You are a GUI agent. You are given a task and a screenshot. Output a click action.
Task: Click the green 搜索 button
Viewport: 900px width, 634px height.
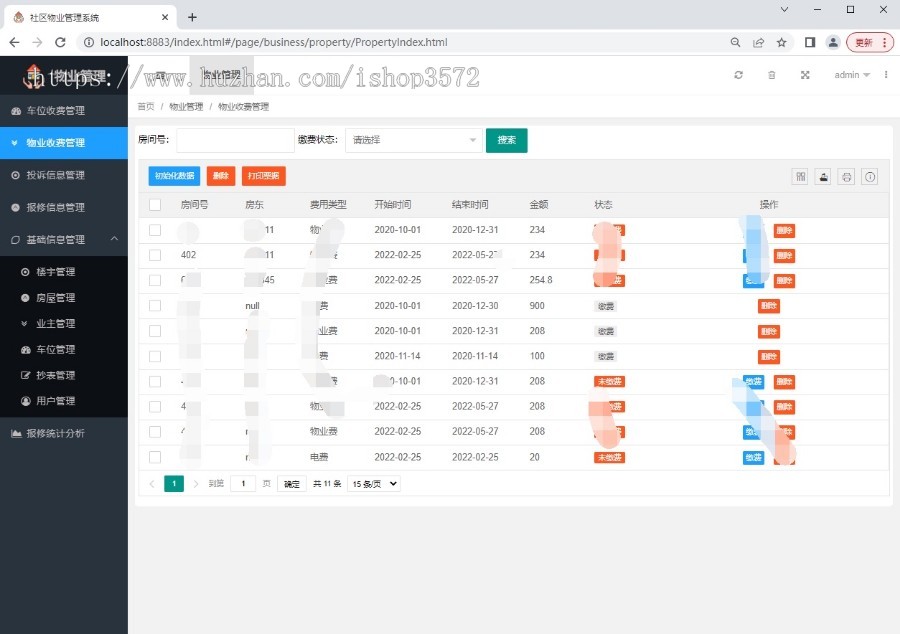(506, 140)
